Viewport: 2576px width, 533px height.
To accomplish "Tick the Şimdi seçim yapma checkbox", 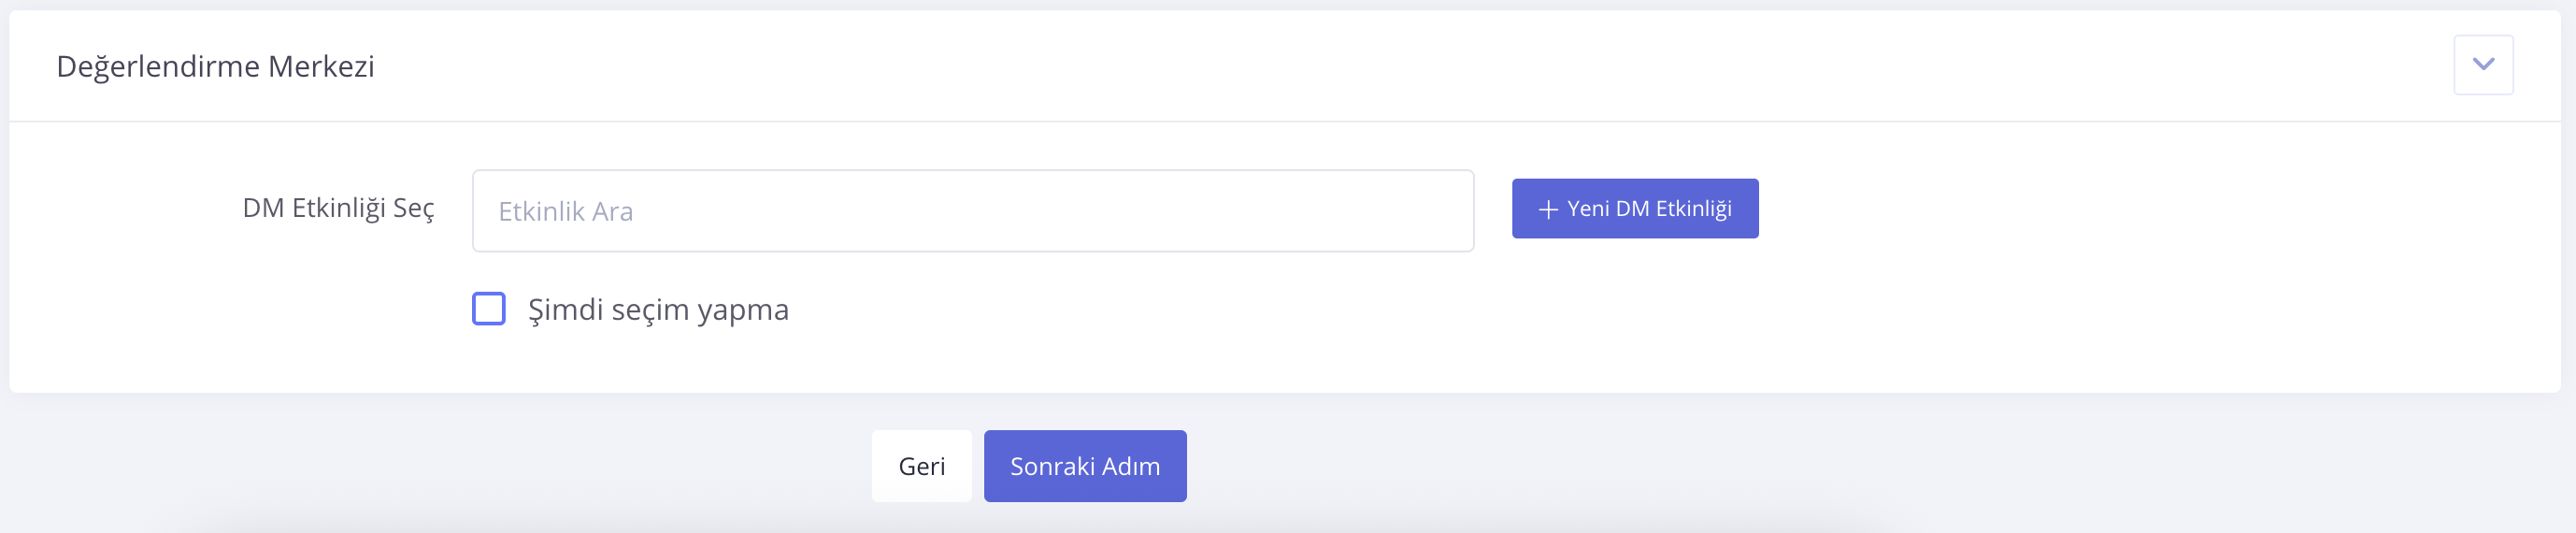I will [489, 309].
